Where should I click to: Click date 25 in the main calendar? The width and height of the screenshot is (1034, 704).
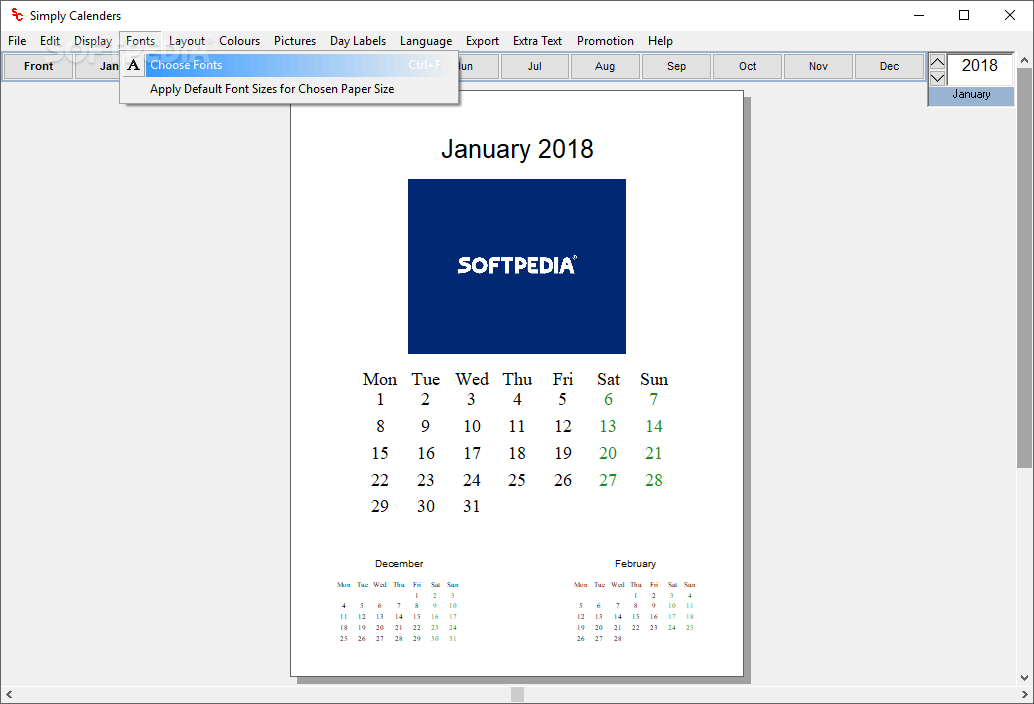516,481
